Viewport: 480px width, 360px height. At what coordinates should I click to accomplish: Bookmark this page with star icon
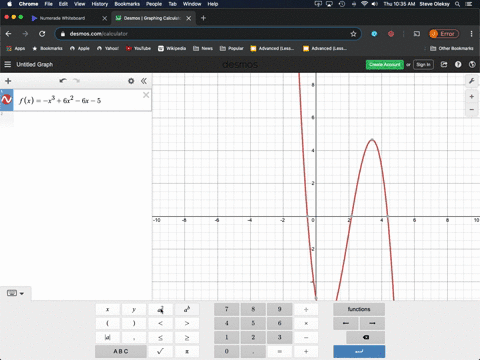353,34
